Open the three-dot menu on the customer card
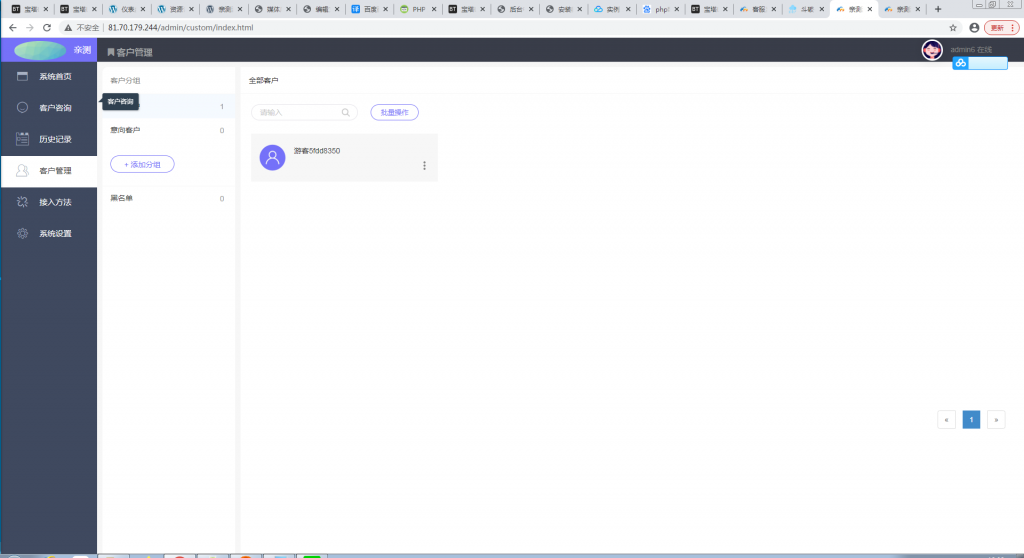Image resolution: width=1024 pixels, height=558 pixels. coord(424,165)
